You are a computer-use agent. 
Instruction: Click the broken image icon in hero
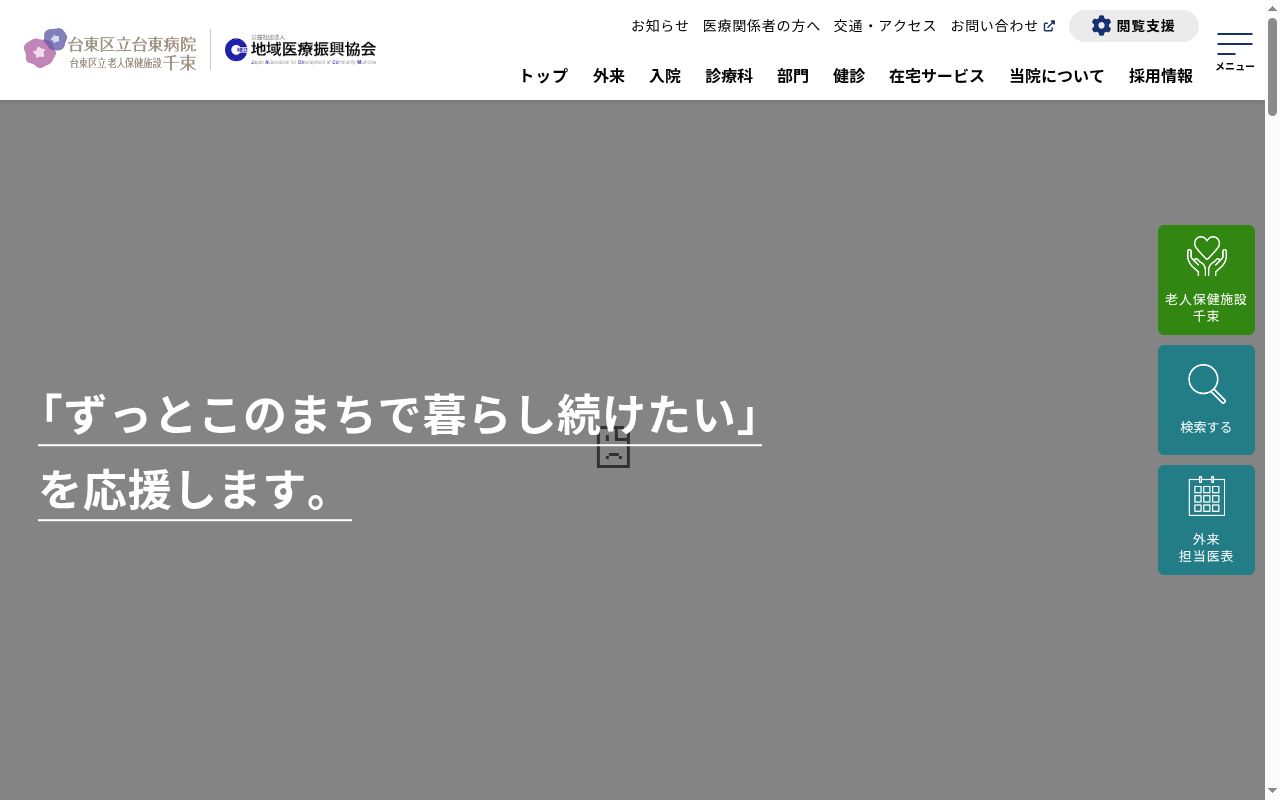613,447
